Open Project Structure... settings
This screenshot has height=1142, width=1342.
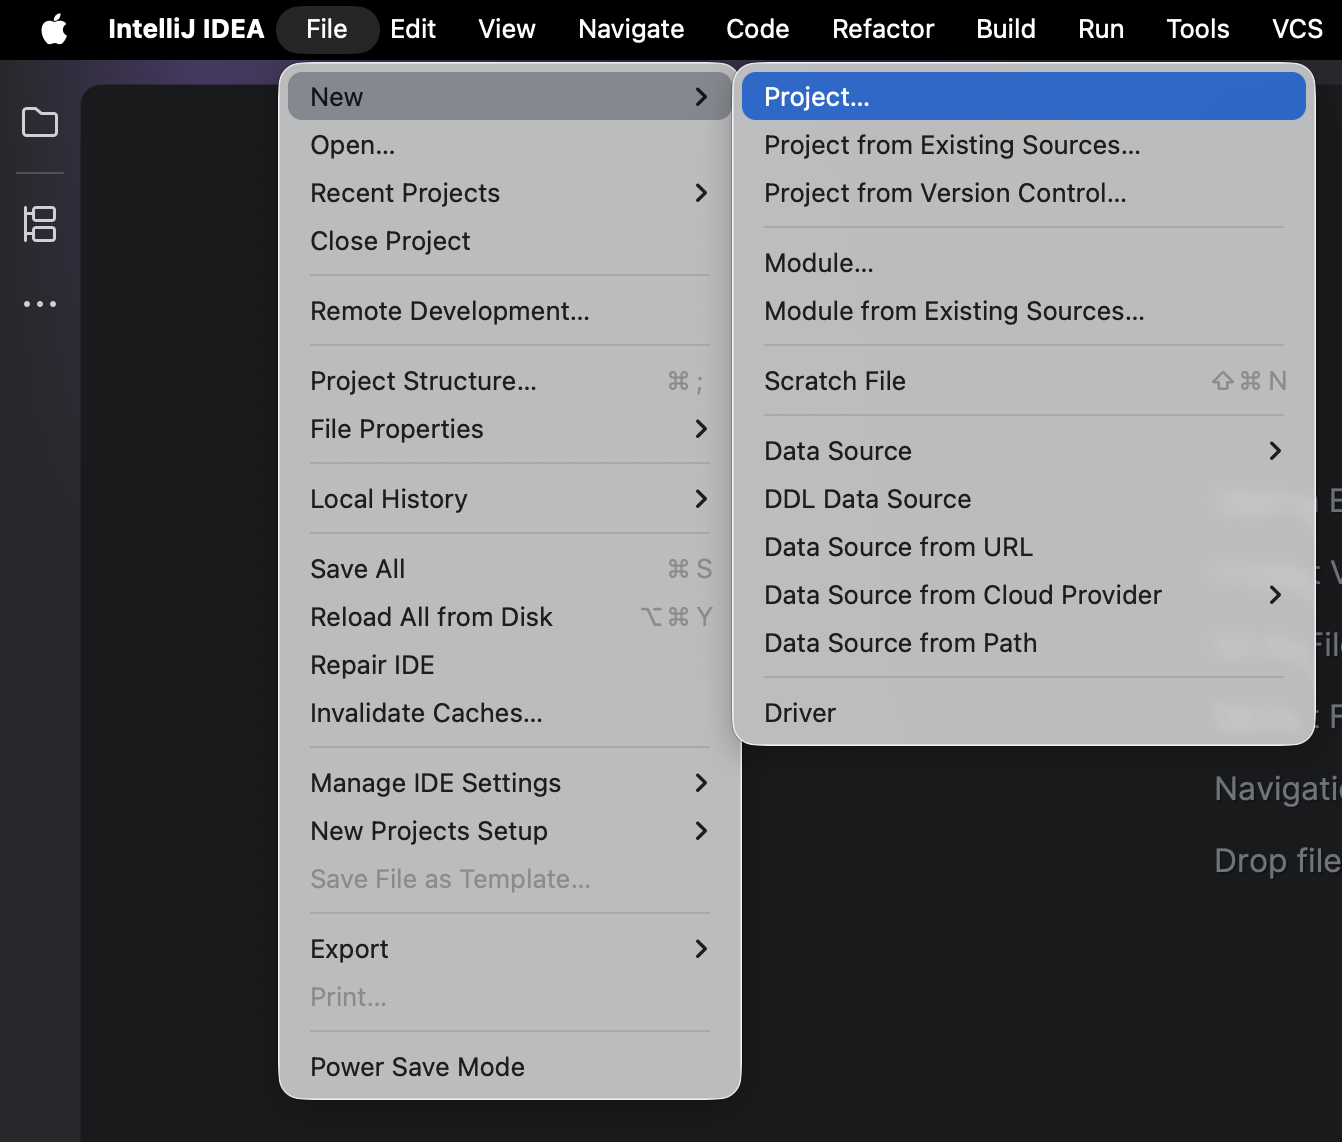click(423, 381)
